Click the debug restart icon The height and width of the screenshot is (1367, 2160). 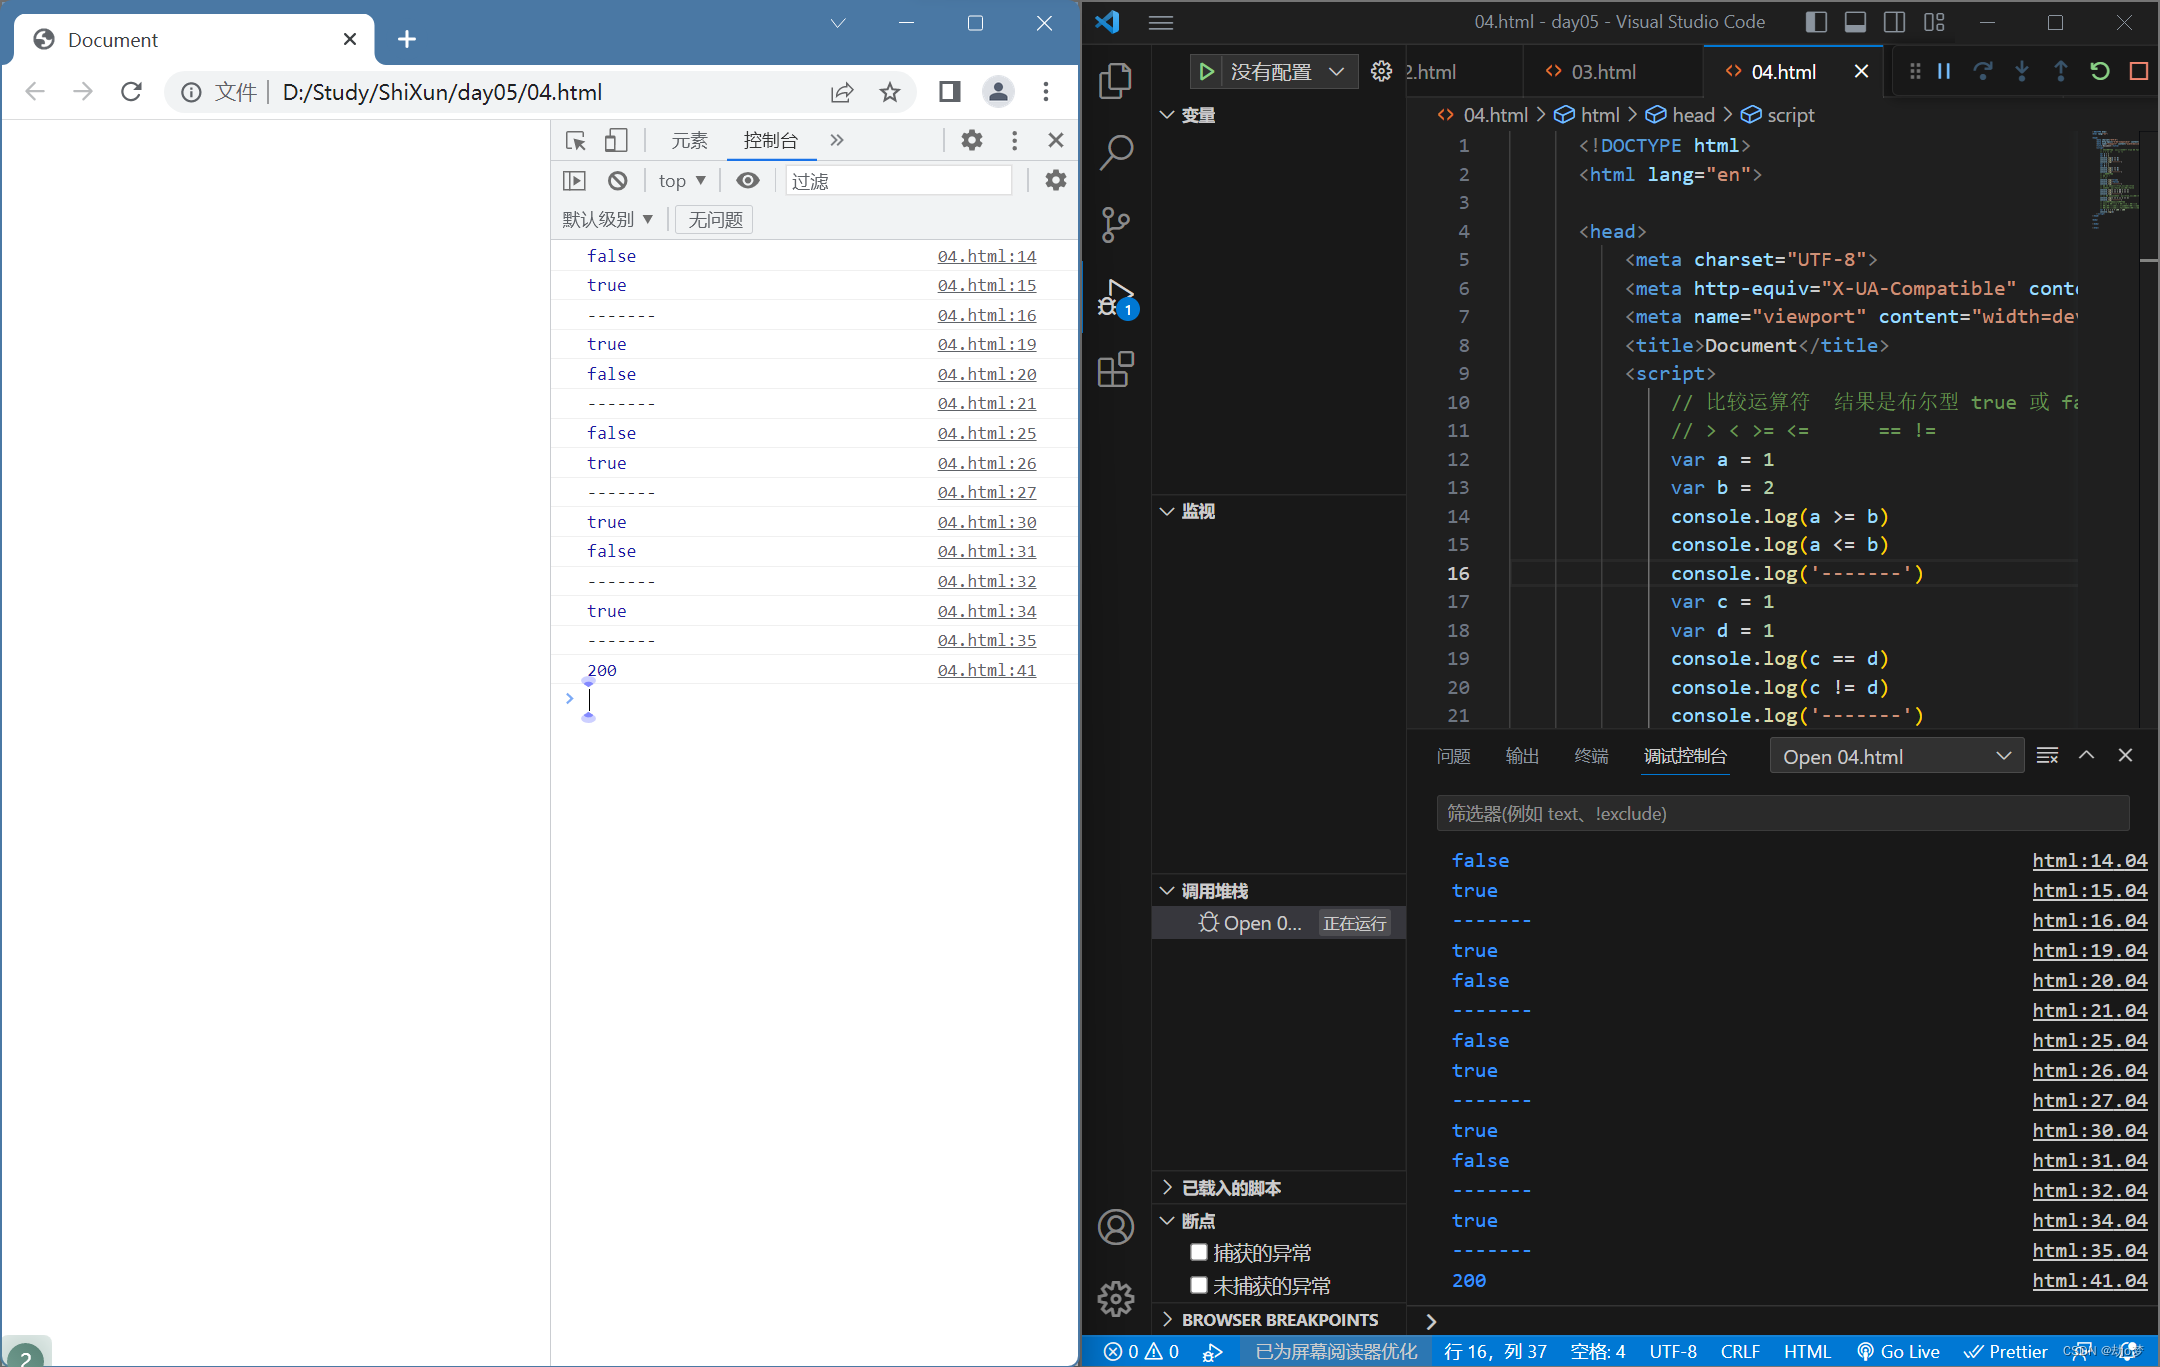2099,71
